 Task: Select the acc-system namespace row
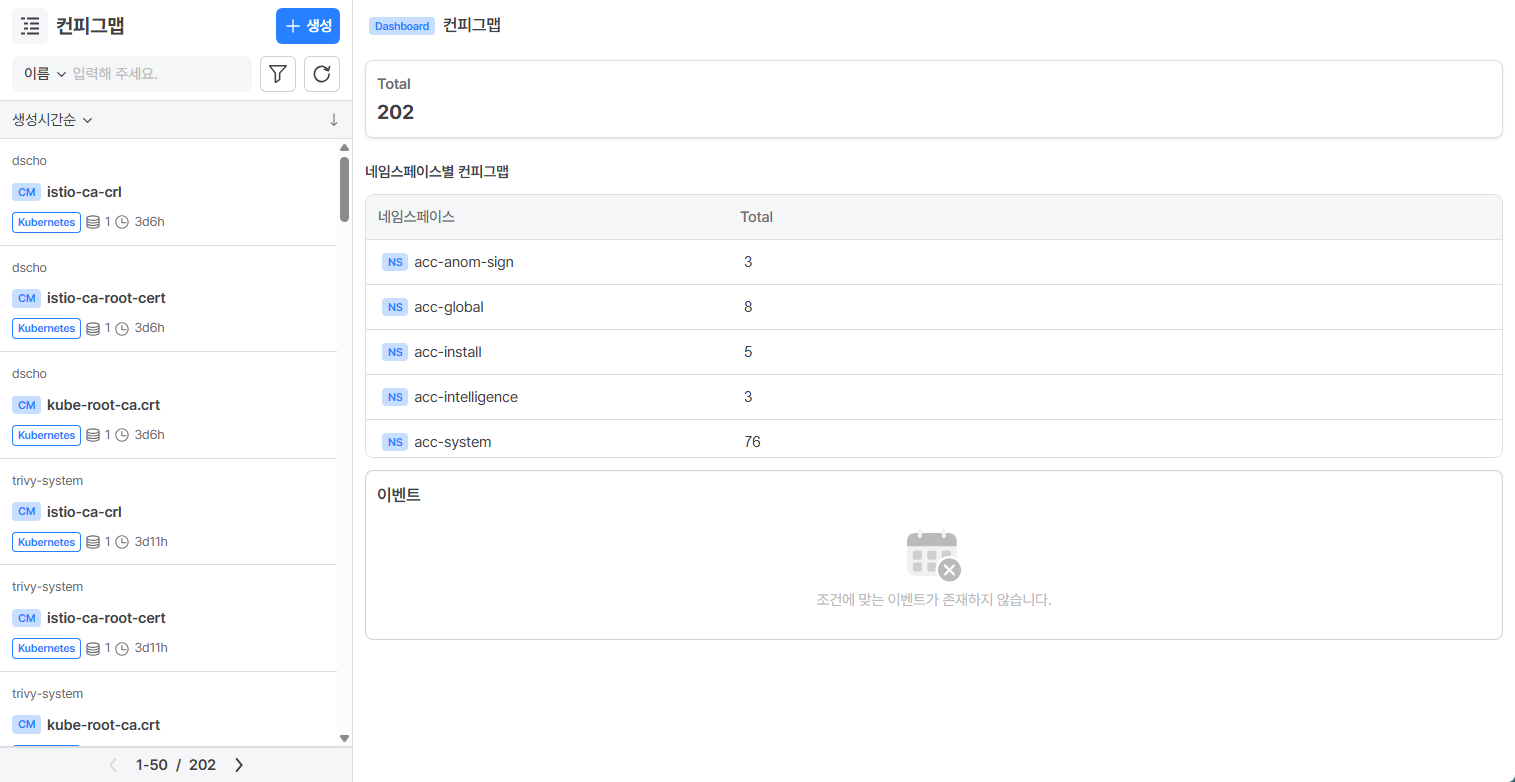pyautogui.click(x=934, y=439)
